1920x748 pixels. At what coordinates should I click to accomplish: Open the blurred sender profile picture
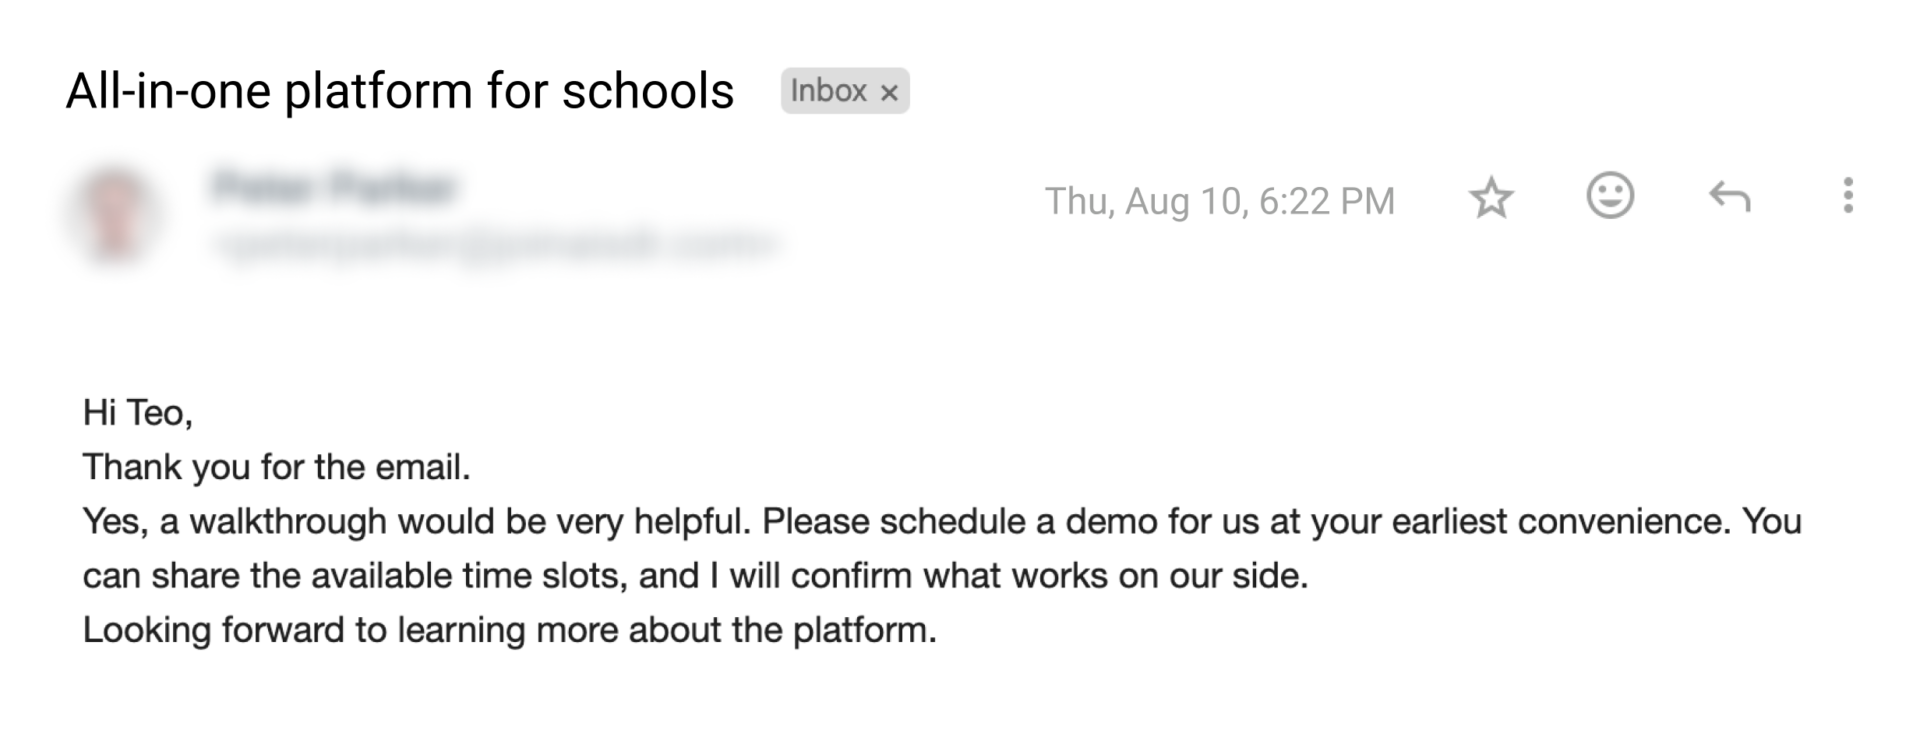pyautogui.click(x=113, y=213)
